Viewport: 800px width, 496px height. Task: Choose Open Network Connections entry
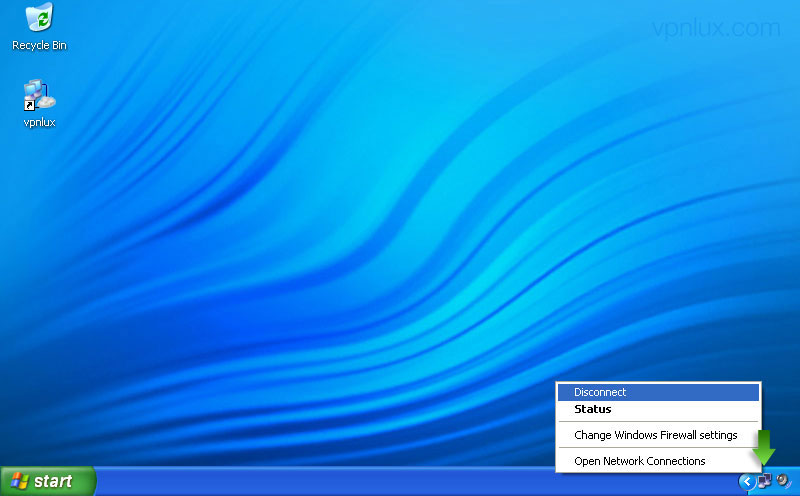tap(658, 461)
